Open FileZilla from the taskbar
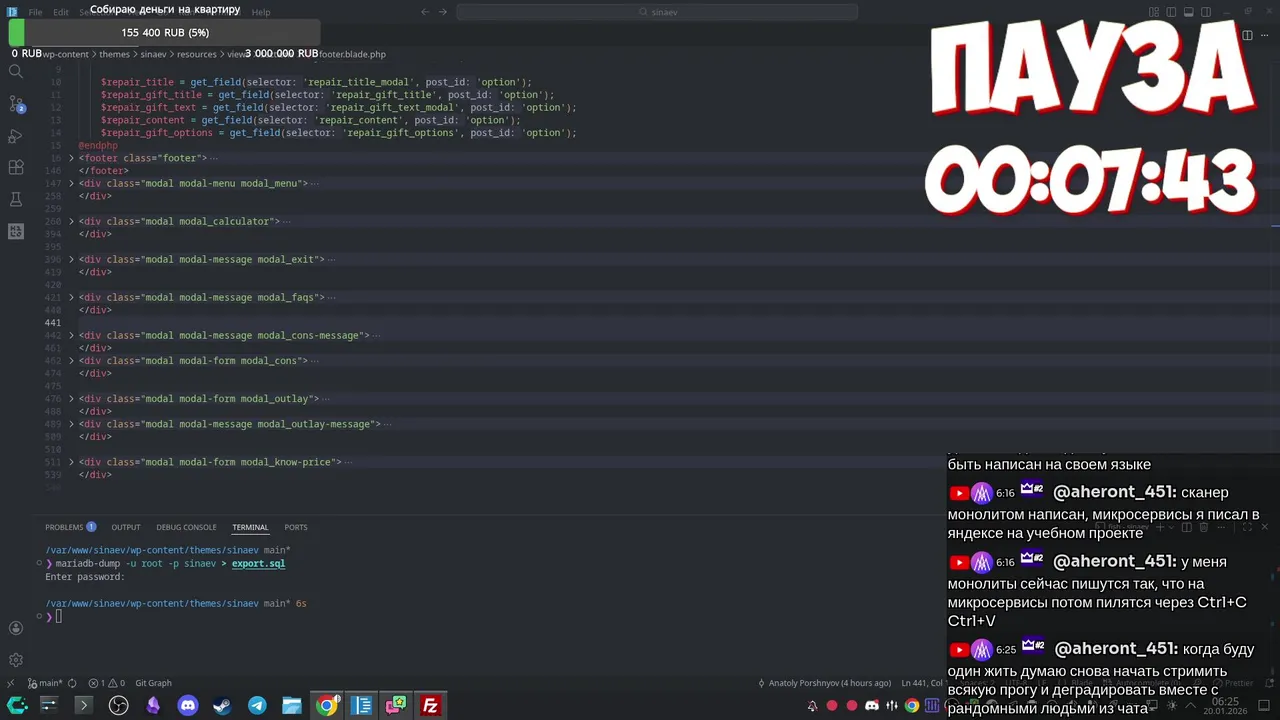1280x720 pixels. (430, 706)
